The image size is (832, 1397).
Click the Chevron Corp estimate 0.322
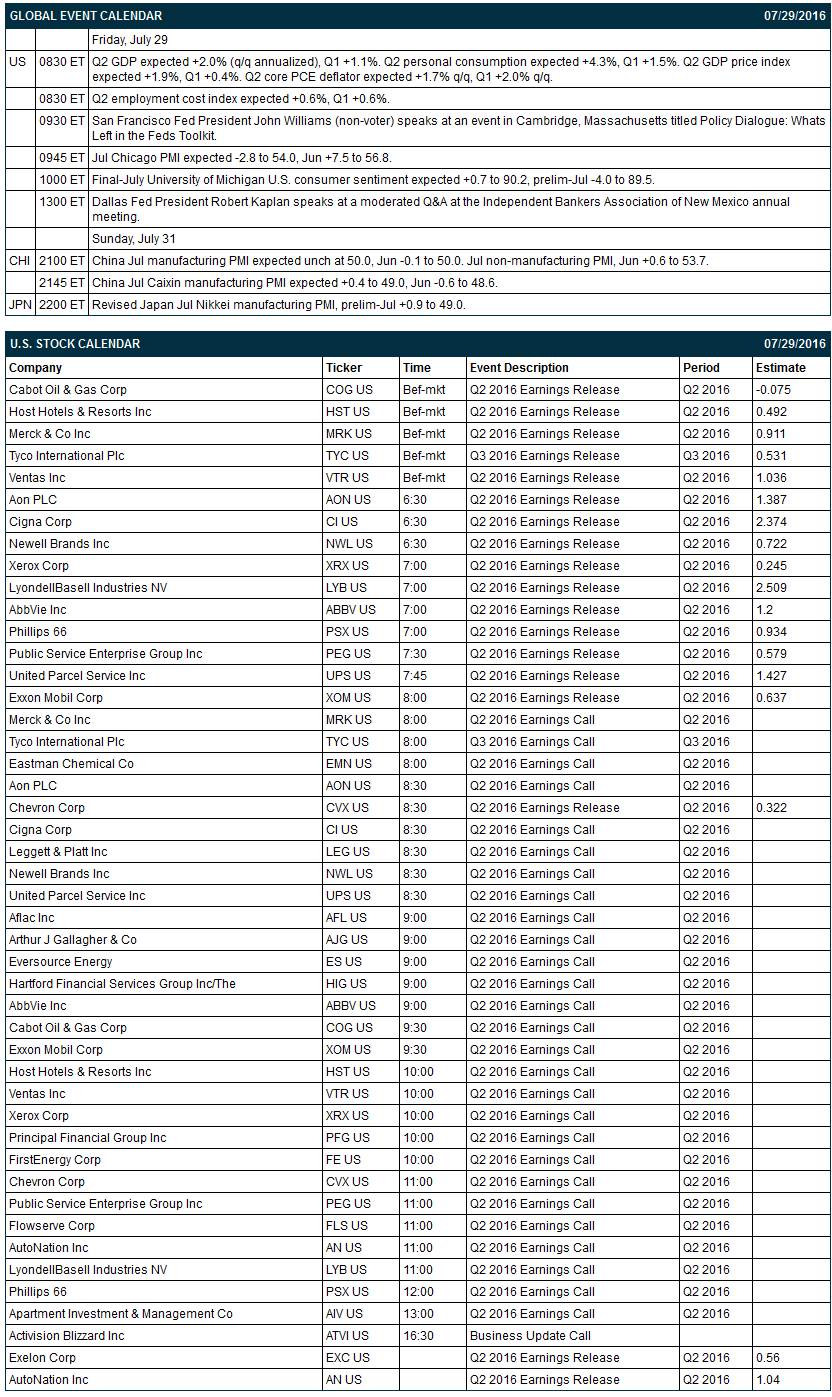coord(771,808)
